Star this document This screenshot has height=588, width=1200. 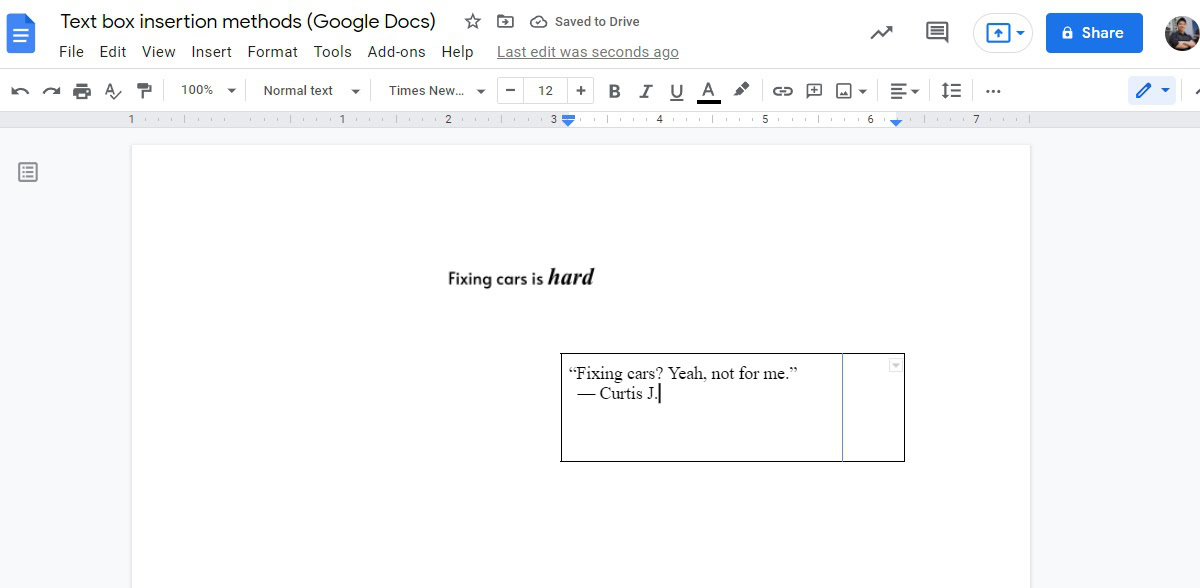[x=473, y=22]
